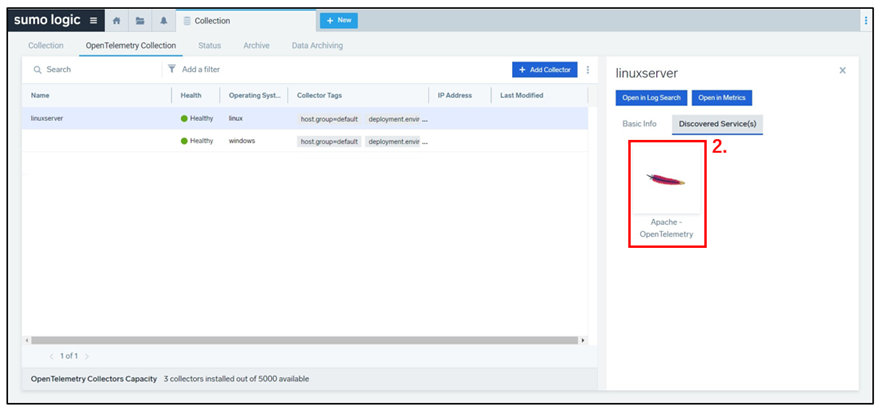Click the windows operating system cell
The height and width of the screenshot is (411, 886).
click(242, 141)
